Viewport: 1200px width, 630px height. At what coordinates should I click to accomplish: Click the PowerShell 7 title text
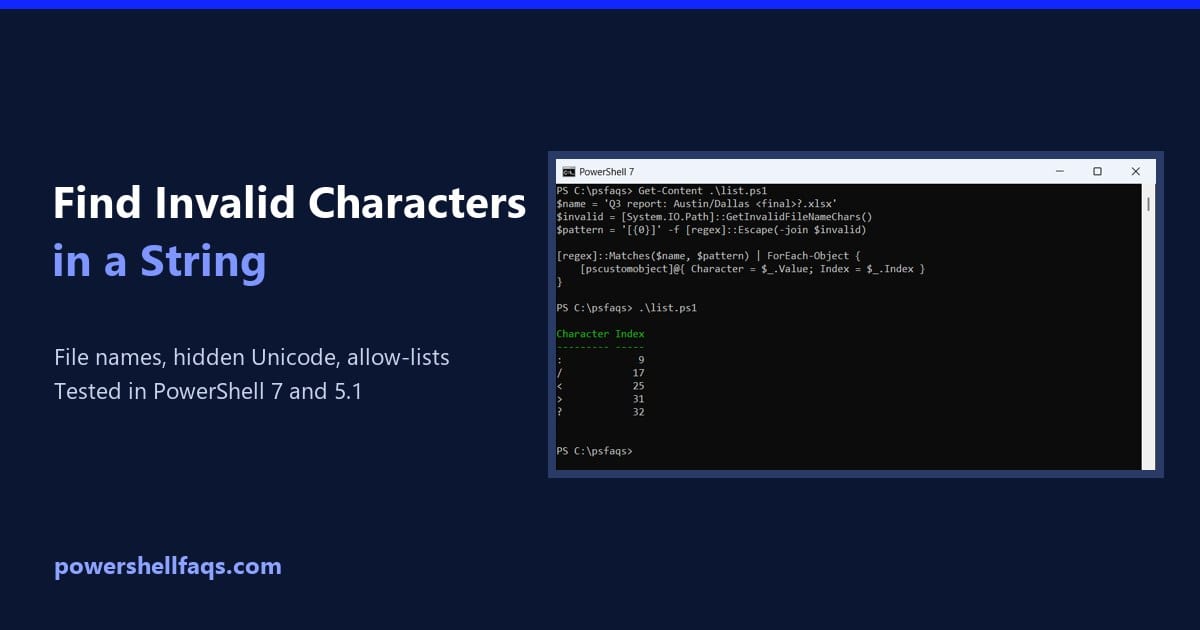click(x=606, y=172)
